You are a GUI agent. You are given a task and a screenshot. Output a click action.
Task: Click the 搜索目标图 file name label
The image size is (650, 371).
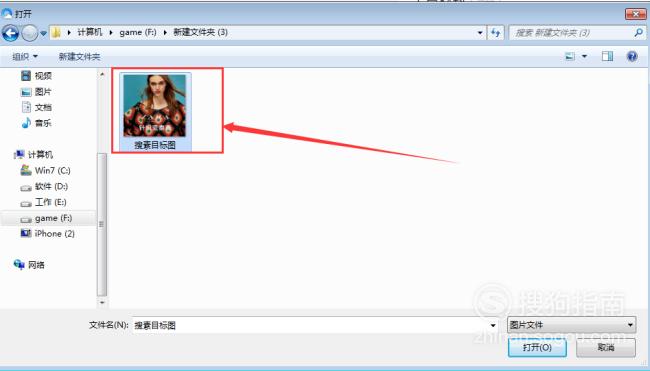[155, 145]
